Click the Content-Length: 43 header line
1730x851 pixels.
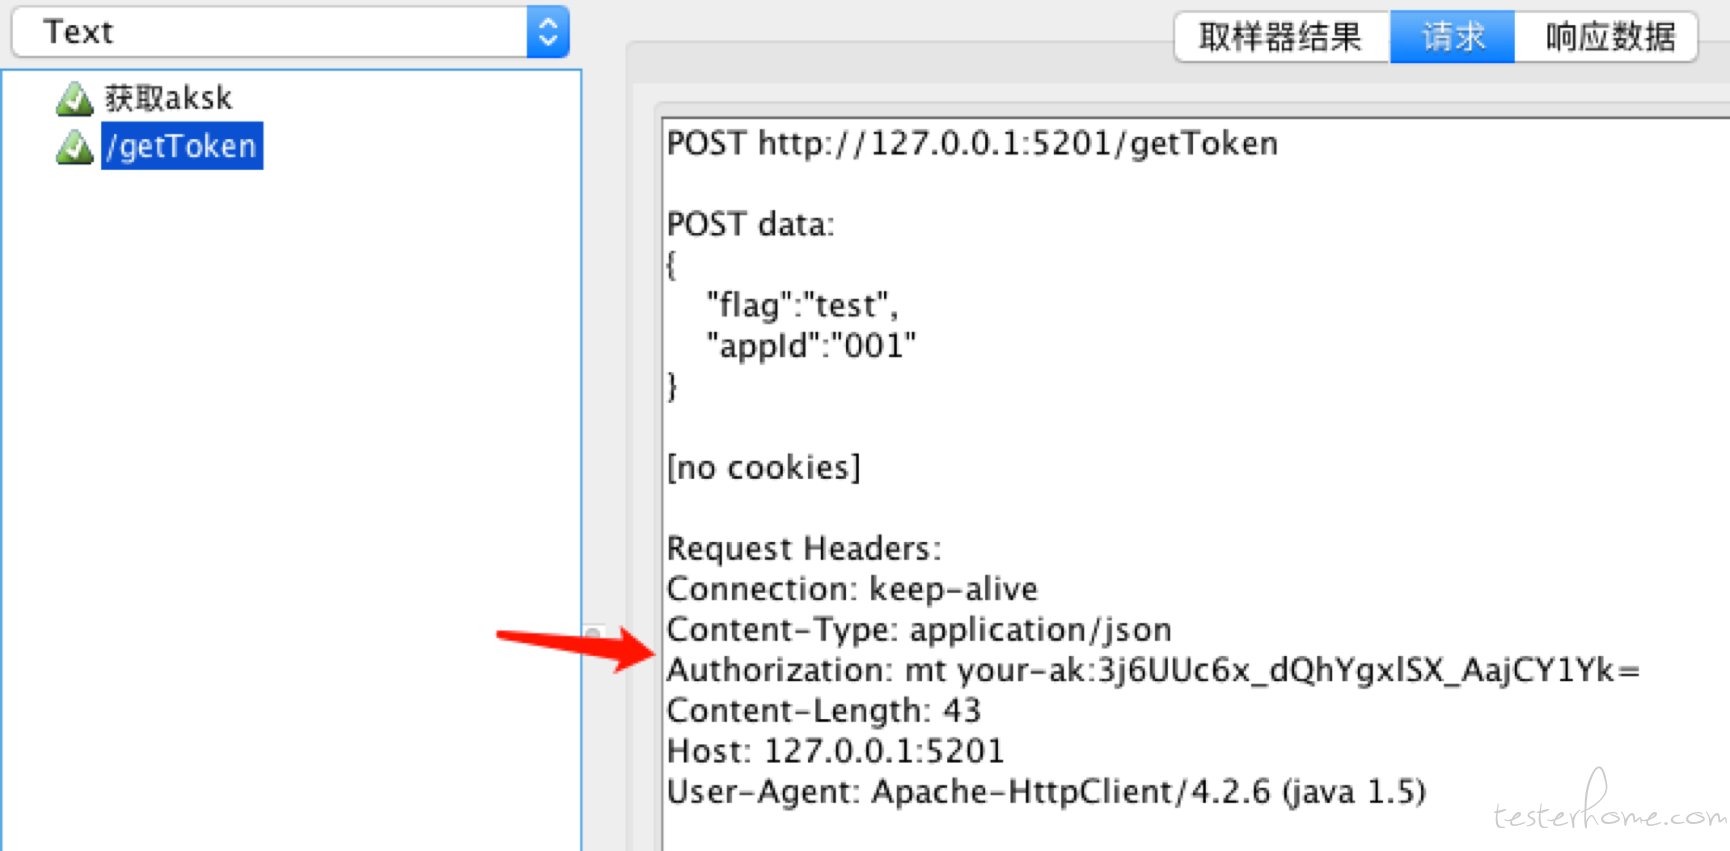(824, 711)
